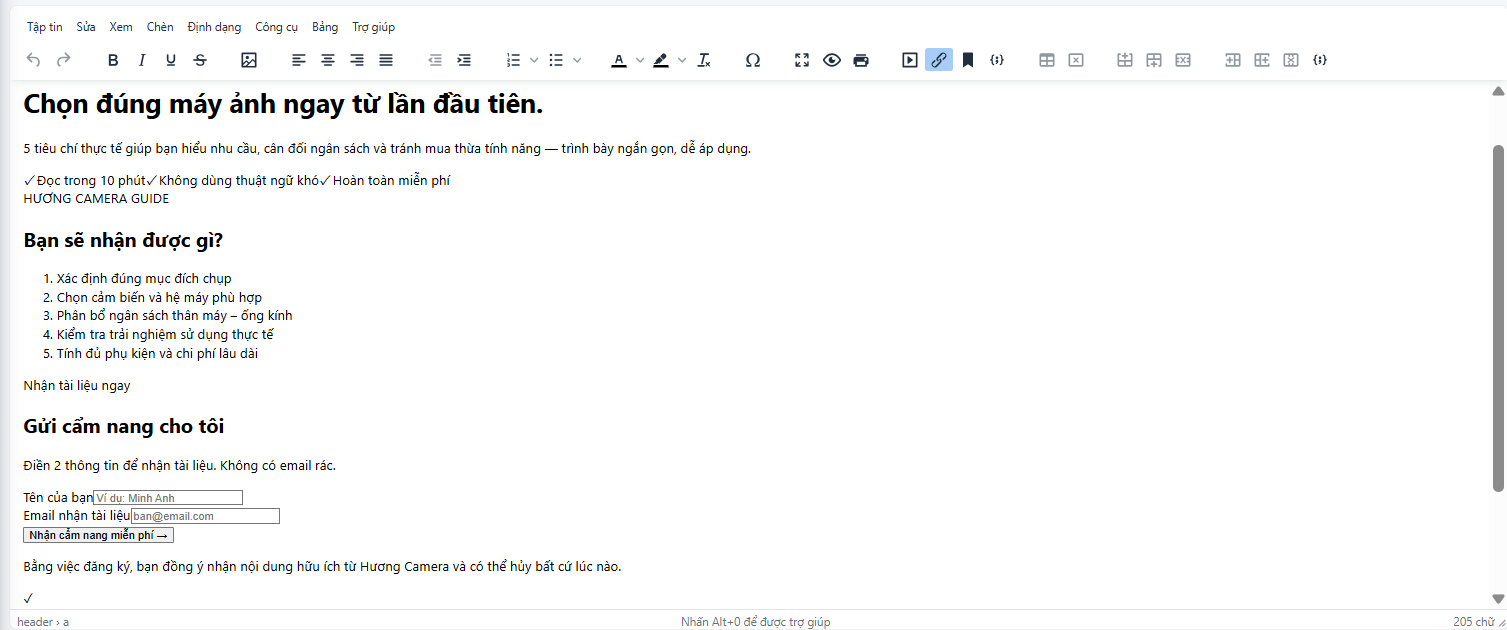Image resolution: width=1507 pixels, height=630 pixels.
Task: Select 'header' in the status bar path
Action: [x=35, y=622]
